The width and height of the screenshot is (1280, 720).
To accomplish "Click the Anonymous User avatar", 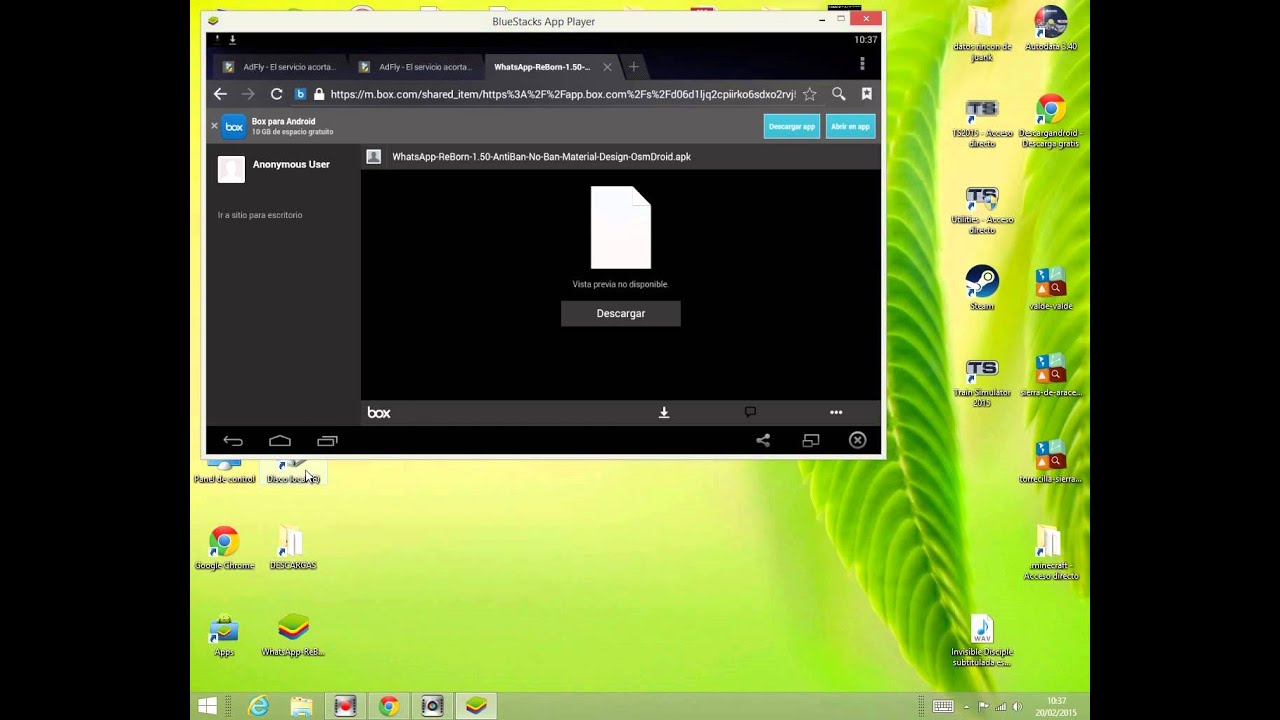I will (x=231, y=169).
